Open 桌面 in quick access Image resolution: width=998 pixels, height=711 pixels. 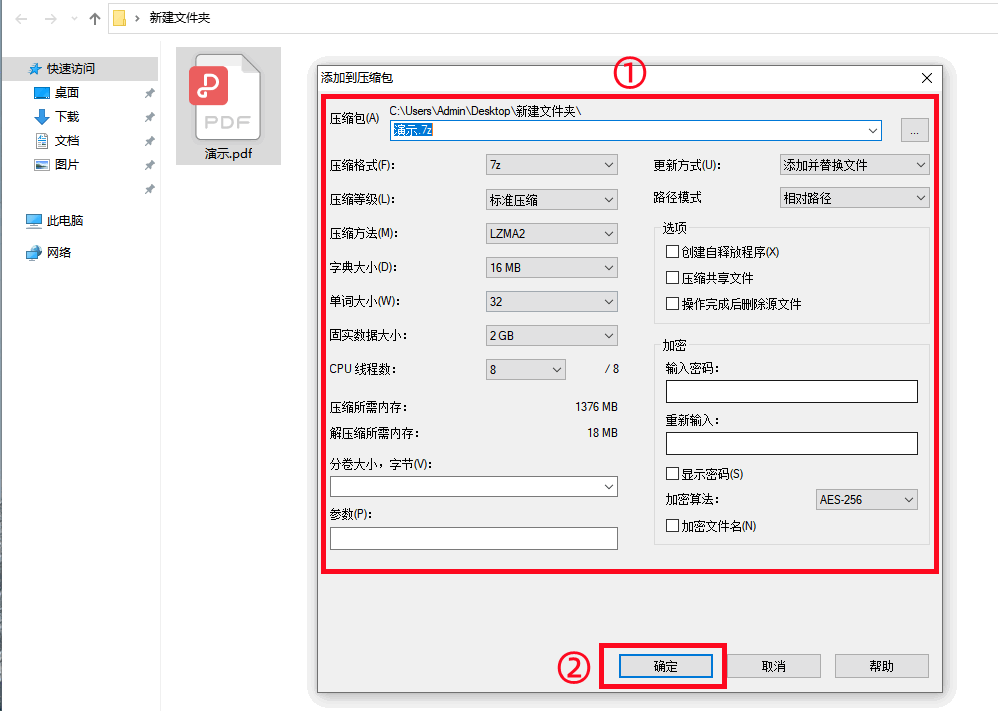pyautogui.click(x=67, y=92)
